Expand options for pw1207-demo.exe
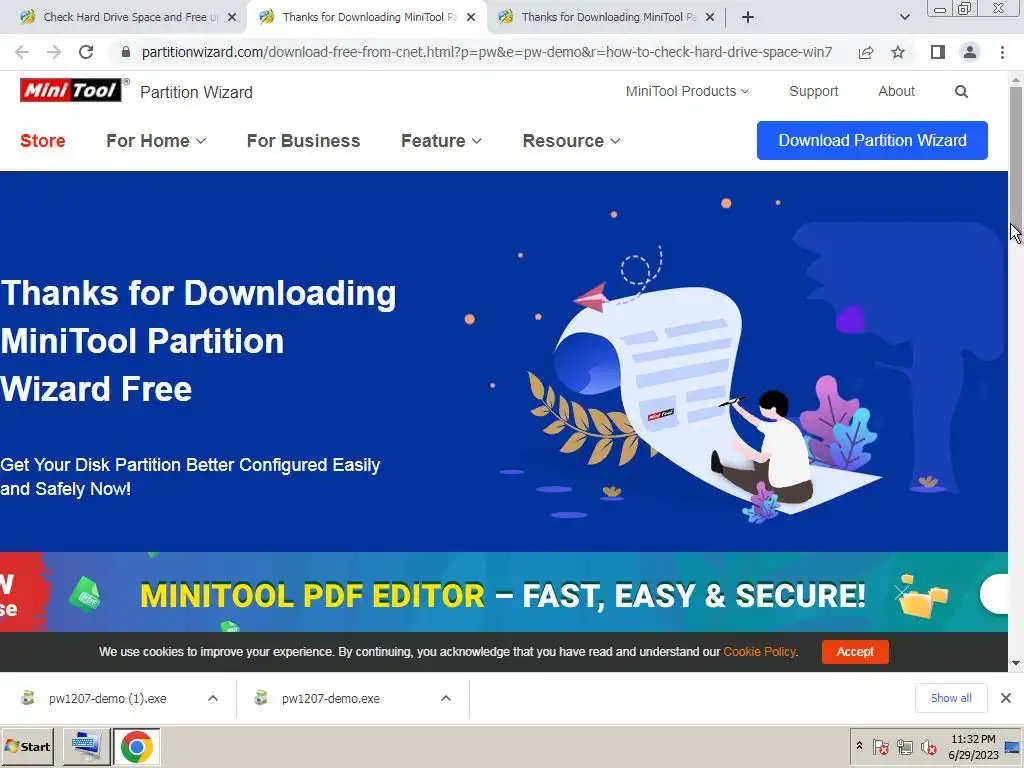This screenshot has height=768, width=1024. coord(446,698)
